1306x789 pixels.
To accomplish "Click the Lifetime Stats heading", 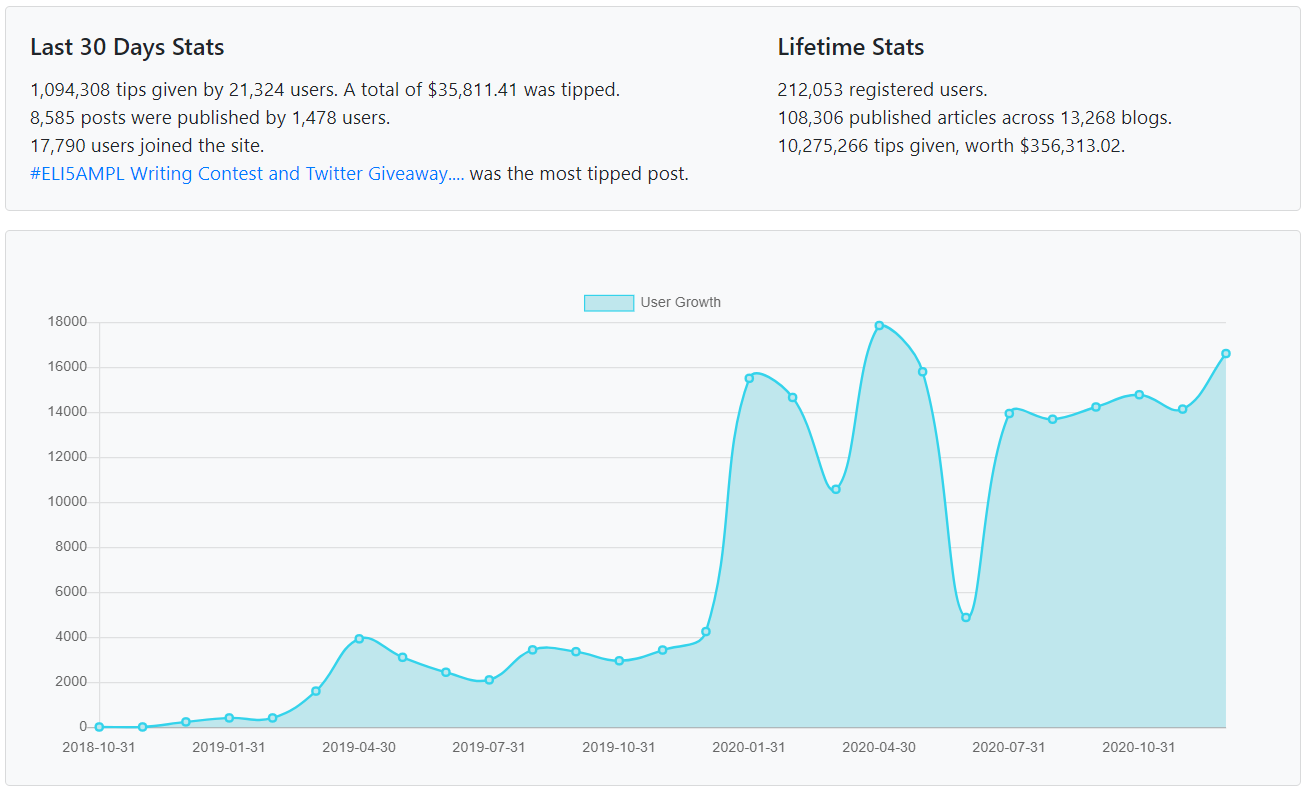I will pyautogui.click(x=851, y=47).
